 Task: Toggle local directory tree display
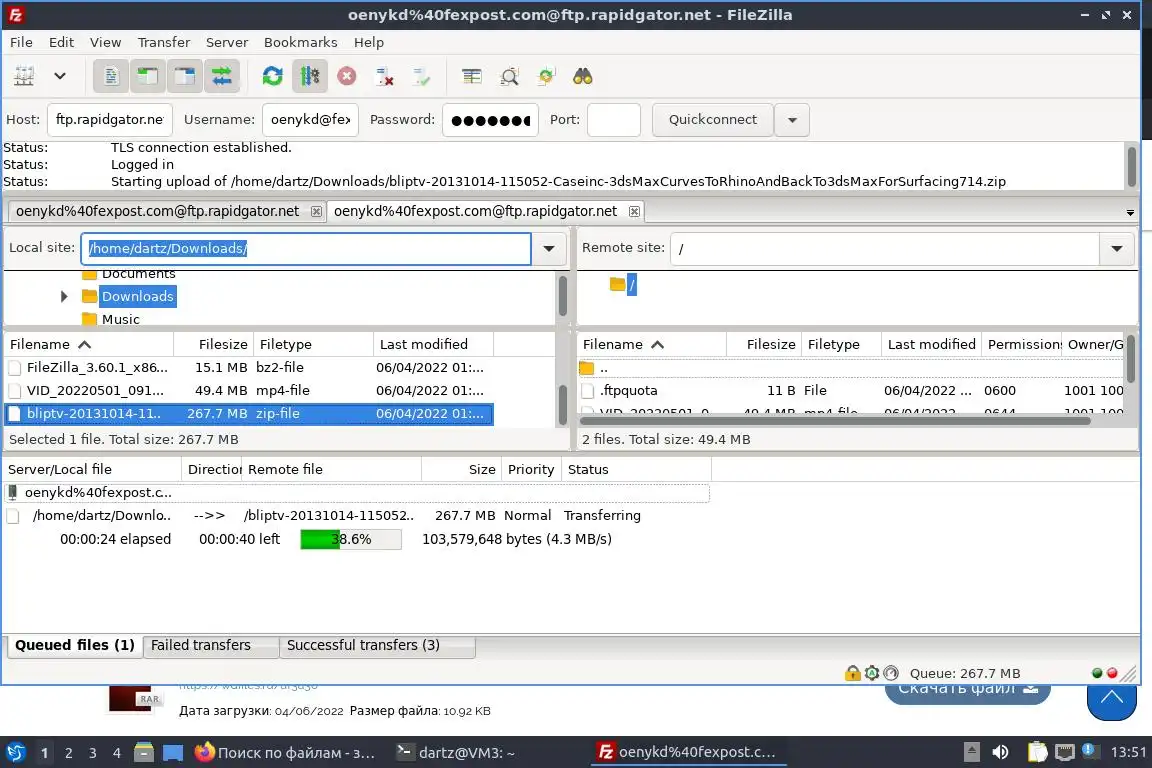pyautogui.click(x=148, y=76)
